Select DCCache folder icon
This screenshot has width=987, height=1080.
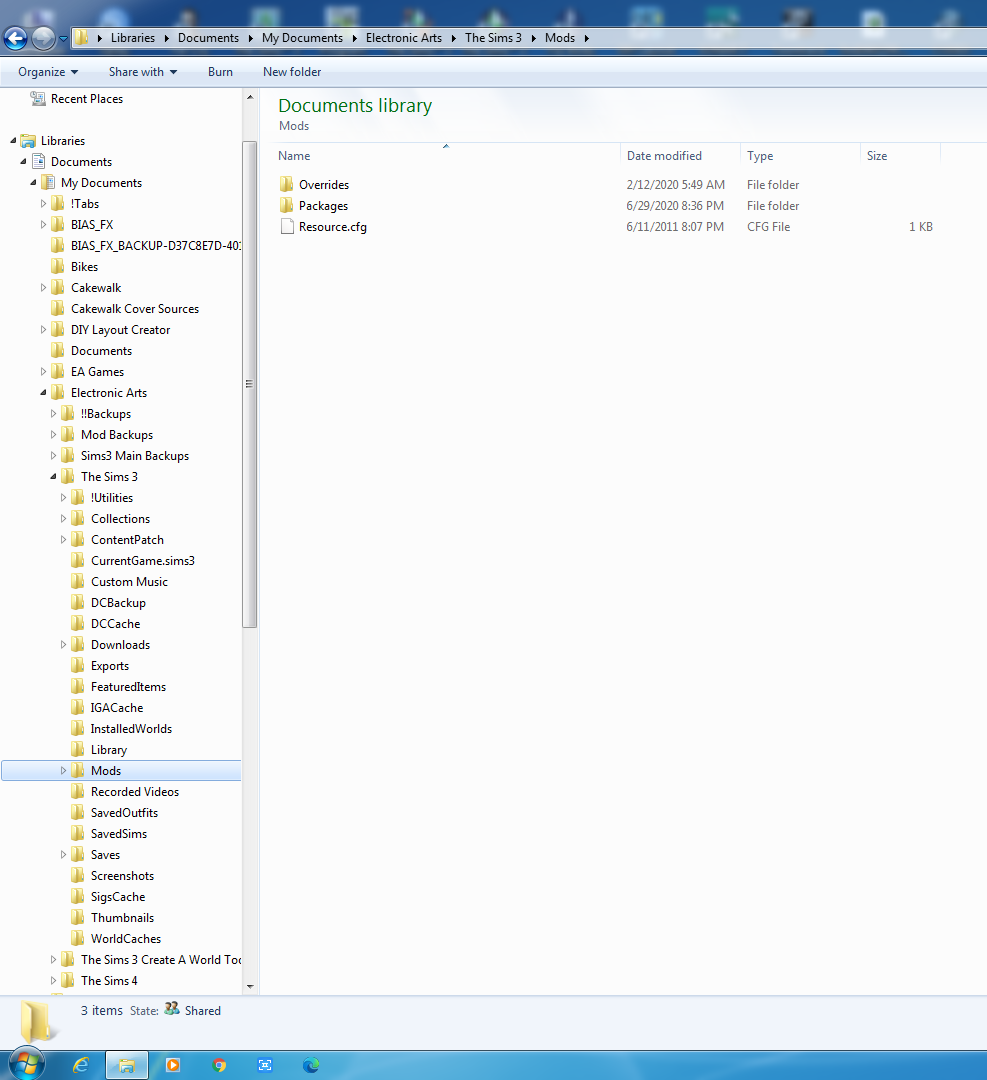pos(78,624)
